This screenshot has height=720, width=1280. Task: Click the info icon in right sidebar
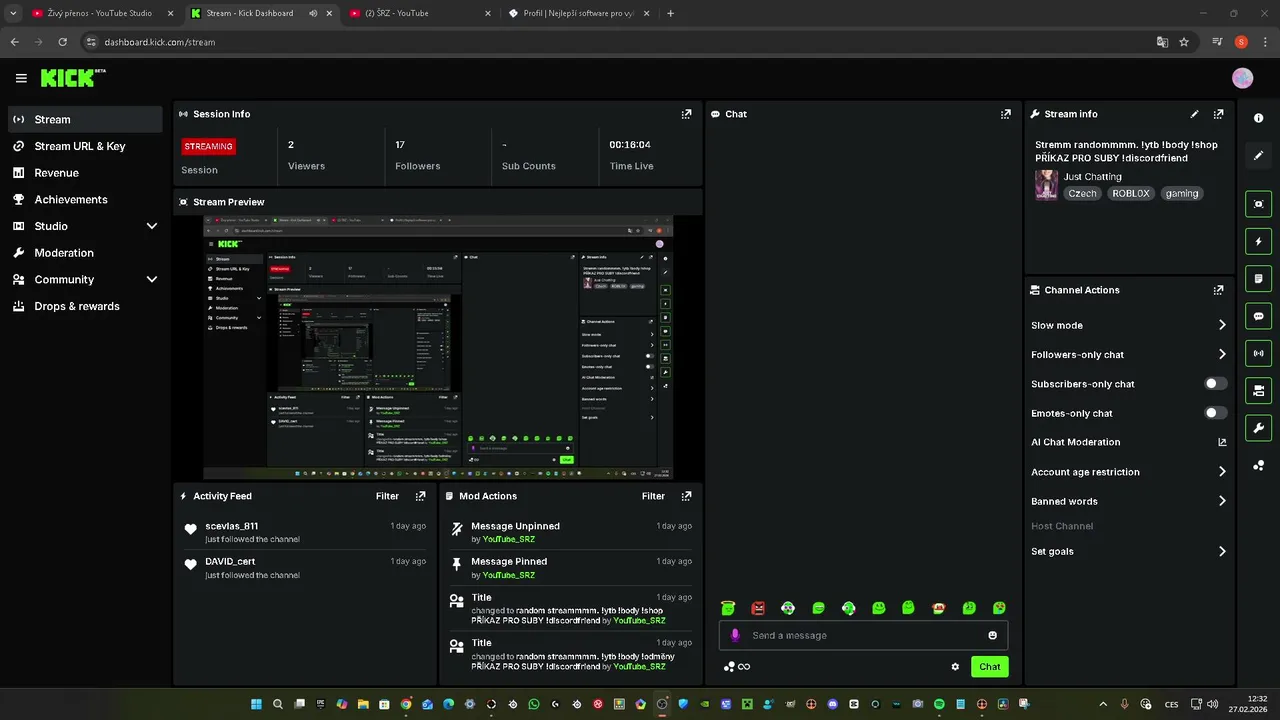[x=1258, y=118]
